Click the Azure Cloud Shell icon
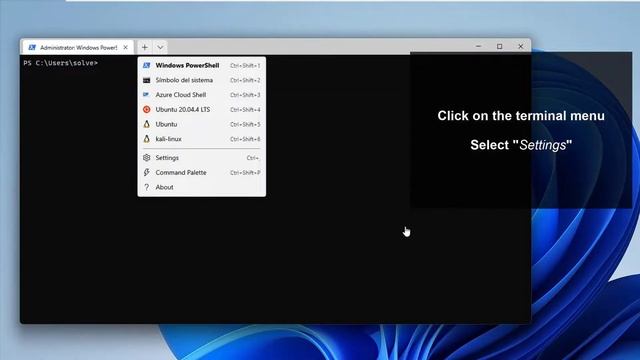 [147, 95]
